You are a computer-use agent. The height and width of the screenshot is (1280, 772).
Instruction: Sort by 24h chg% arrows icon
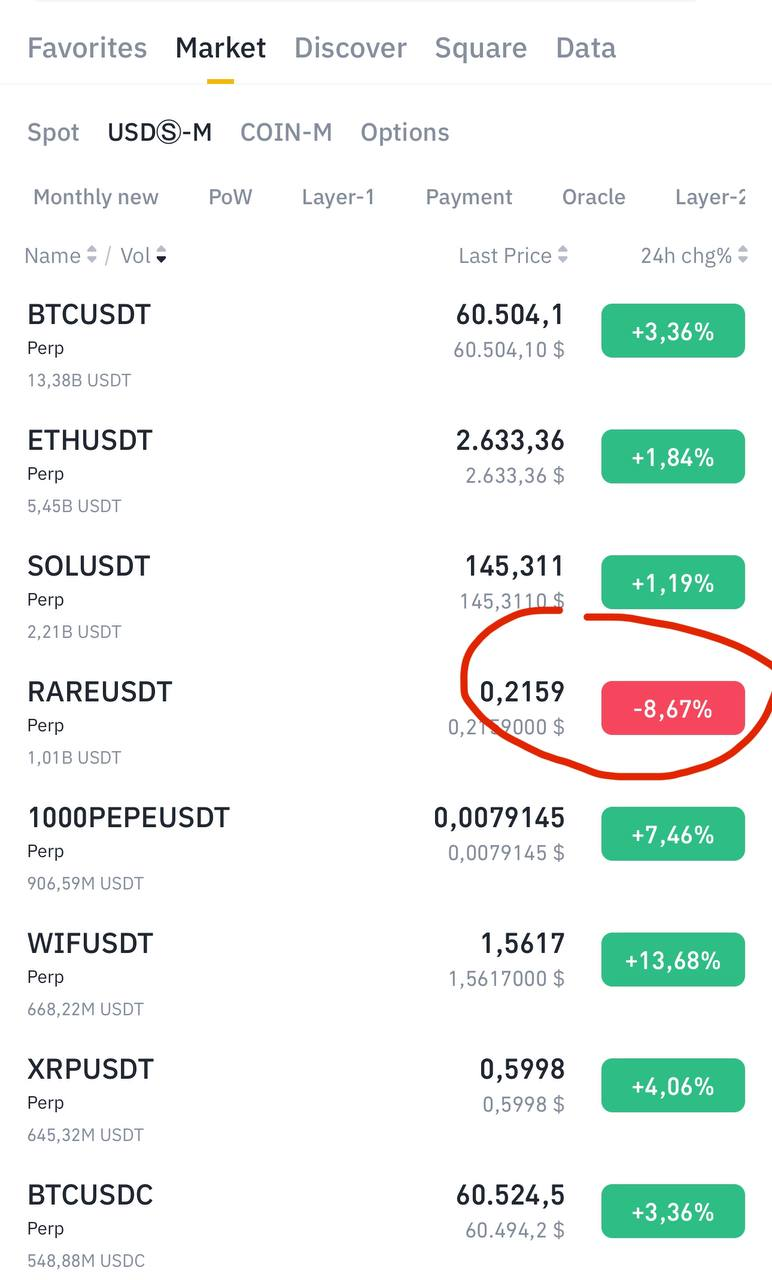click(x=743, y=256)
